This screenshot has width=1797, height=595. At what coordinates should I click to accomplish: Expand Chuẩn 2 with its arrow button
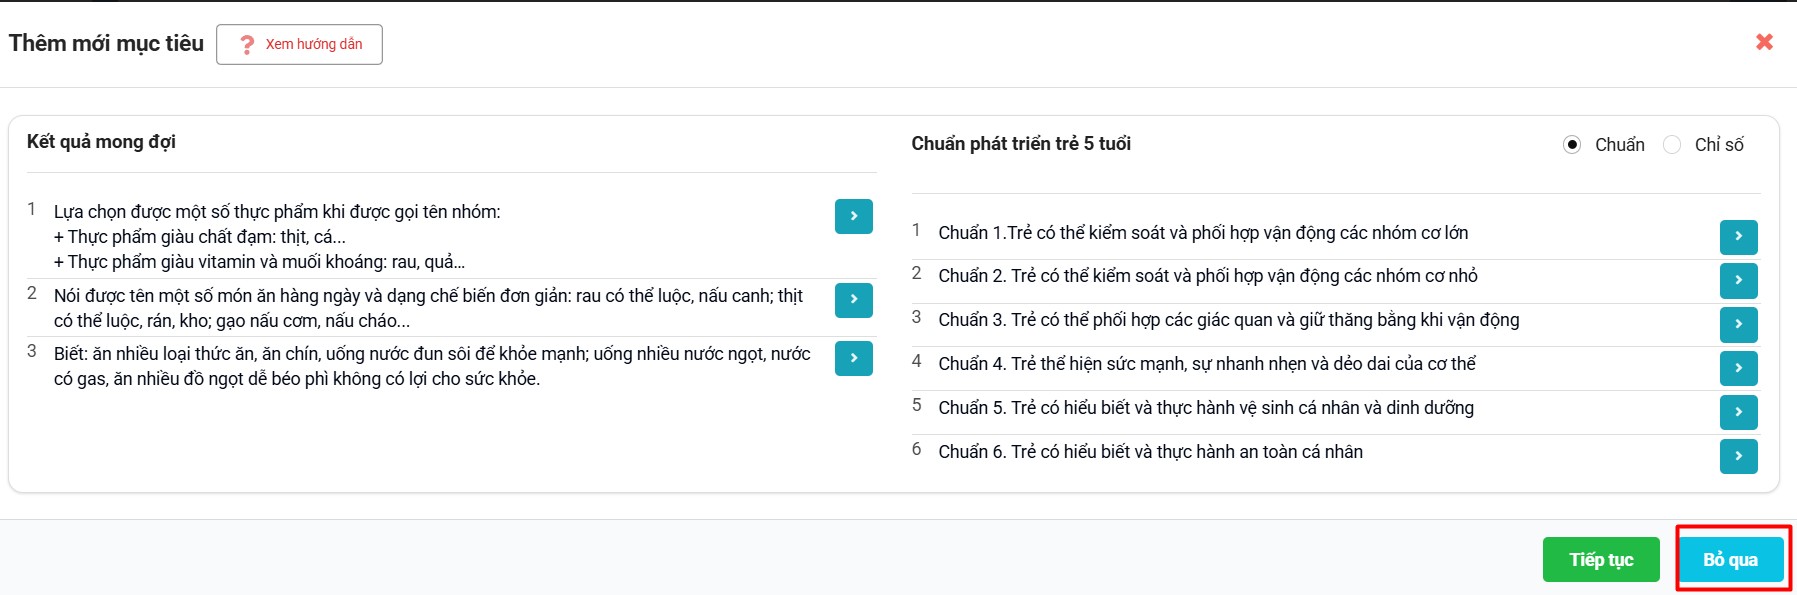tap(1738, 280)
